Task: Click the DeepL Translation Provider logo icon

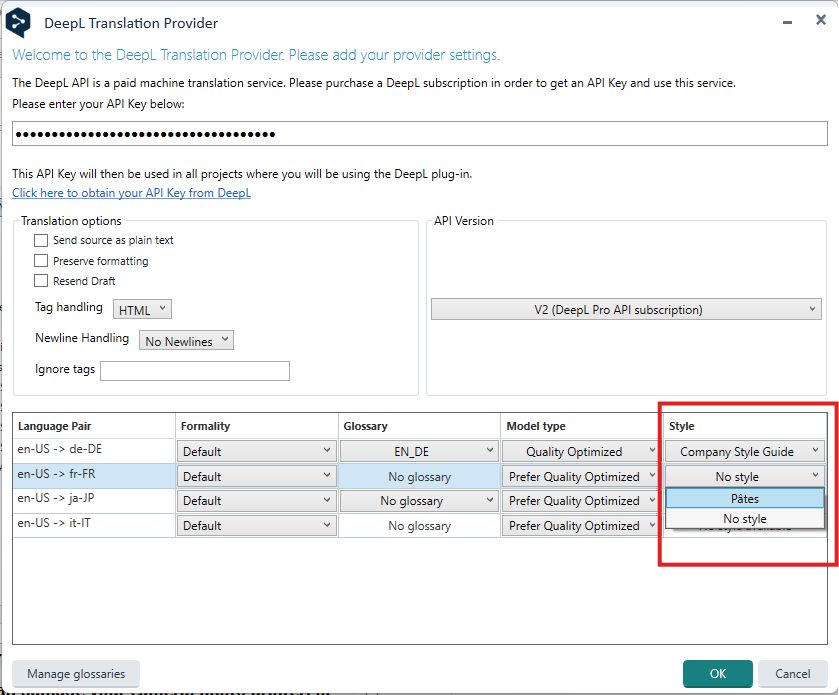Action: click(17, 21)
